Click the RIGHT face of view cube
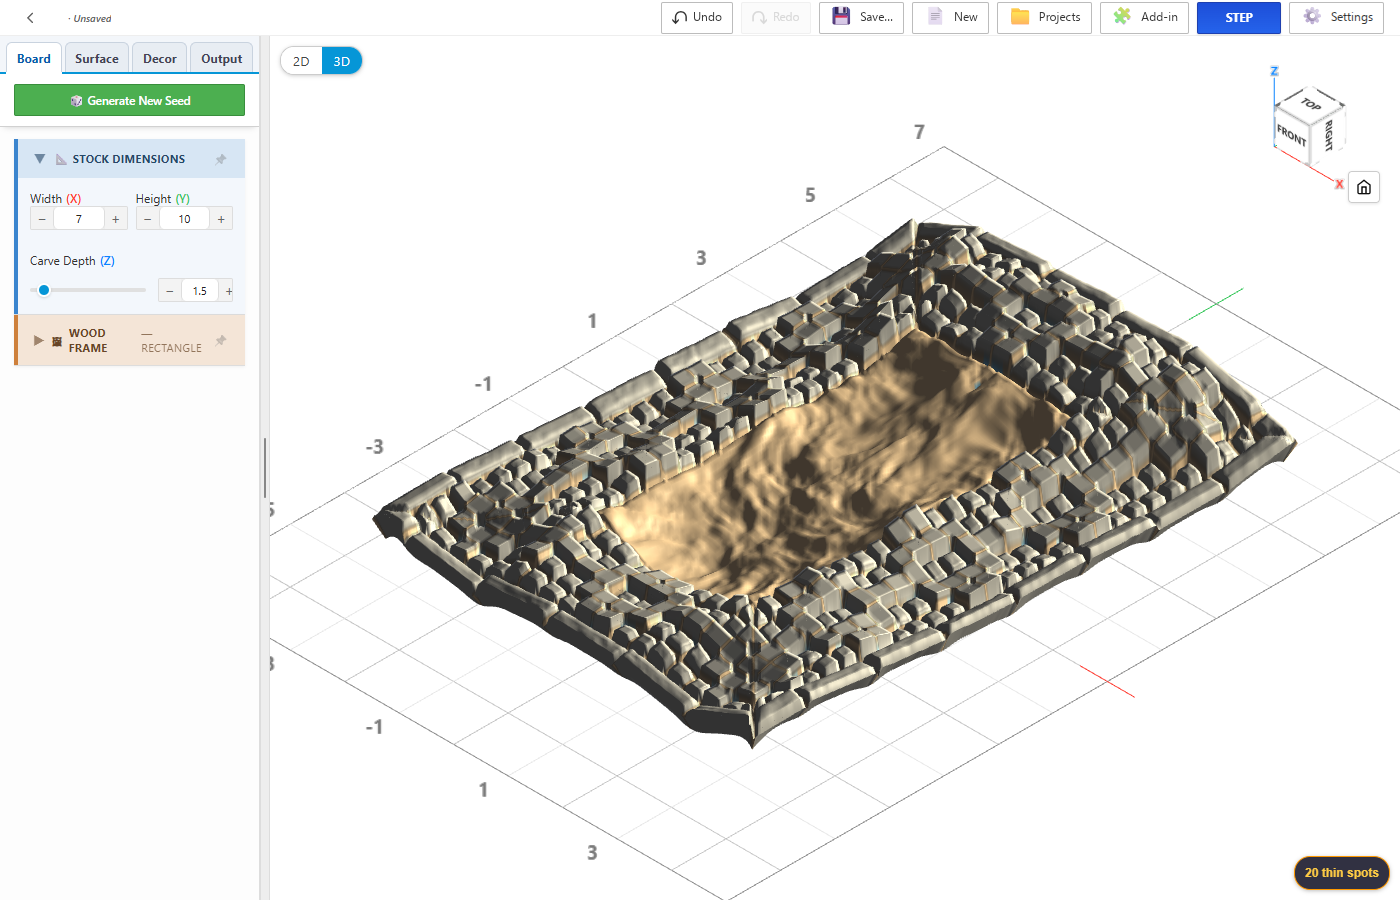Image resolution: width=1400 pixels, height=900 pixels. [1328, 135]
